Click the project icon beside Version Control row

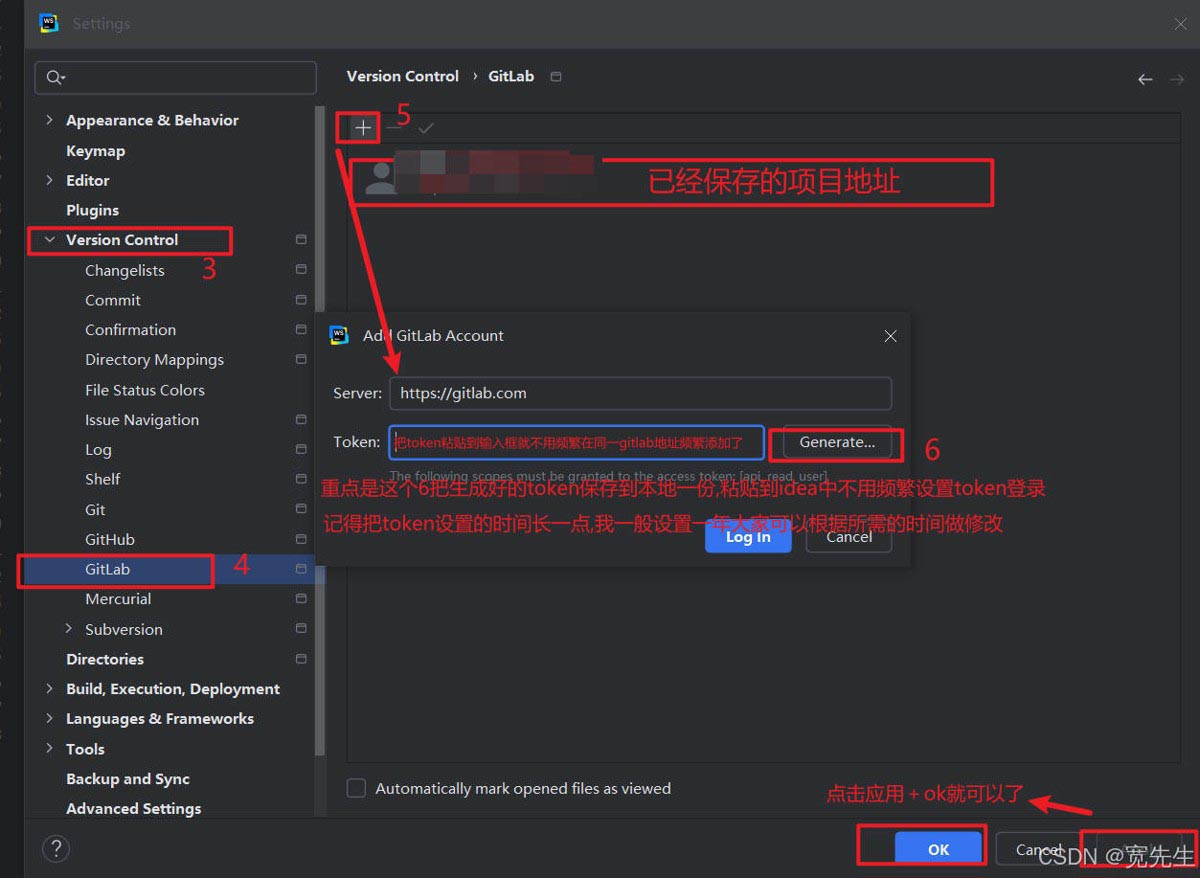click(x=301, y=240)
